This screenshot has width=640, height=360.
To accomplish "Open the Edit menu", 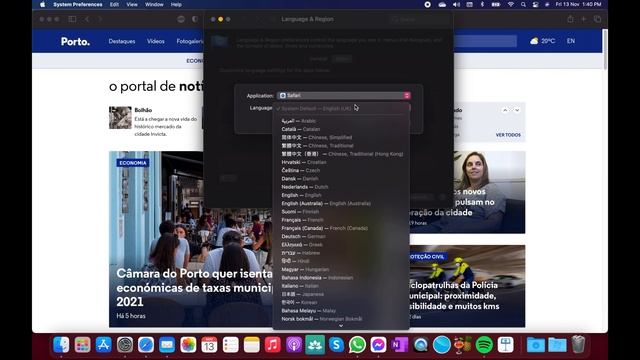I will pyautogui.click(x=114, y=4).
